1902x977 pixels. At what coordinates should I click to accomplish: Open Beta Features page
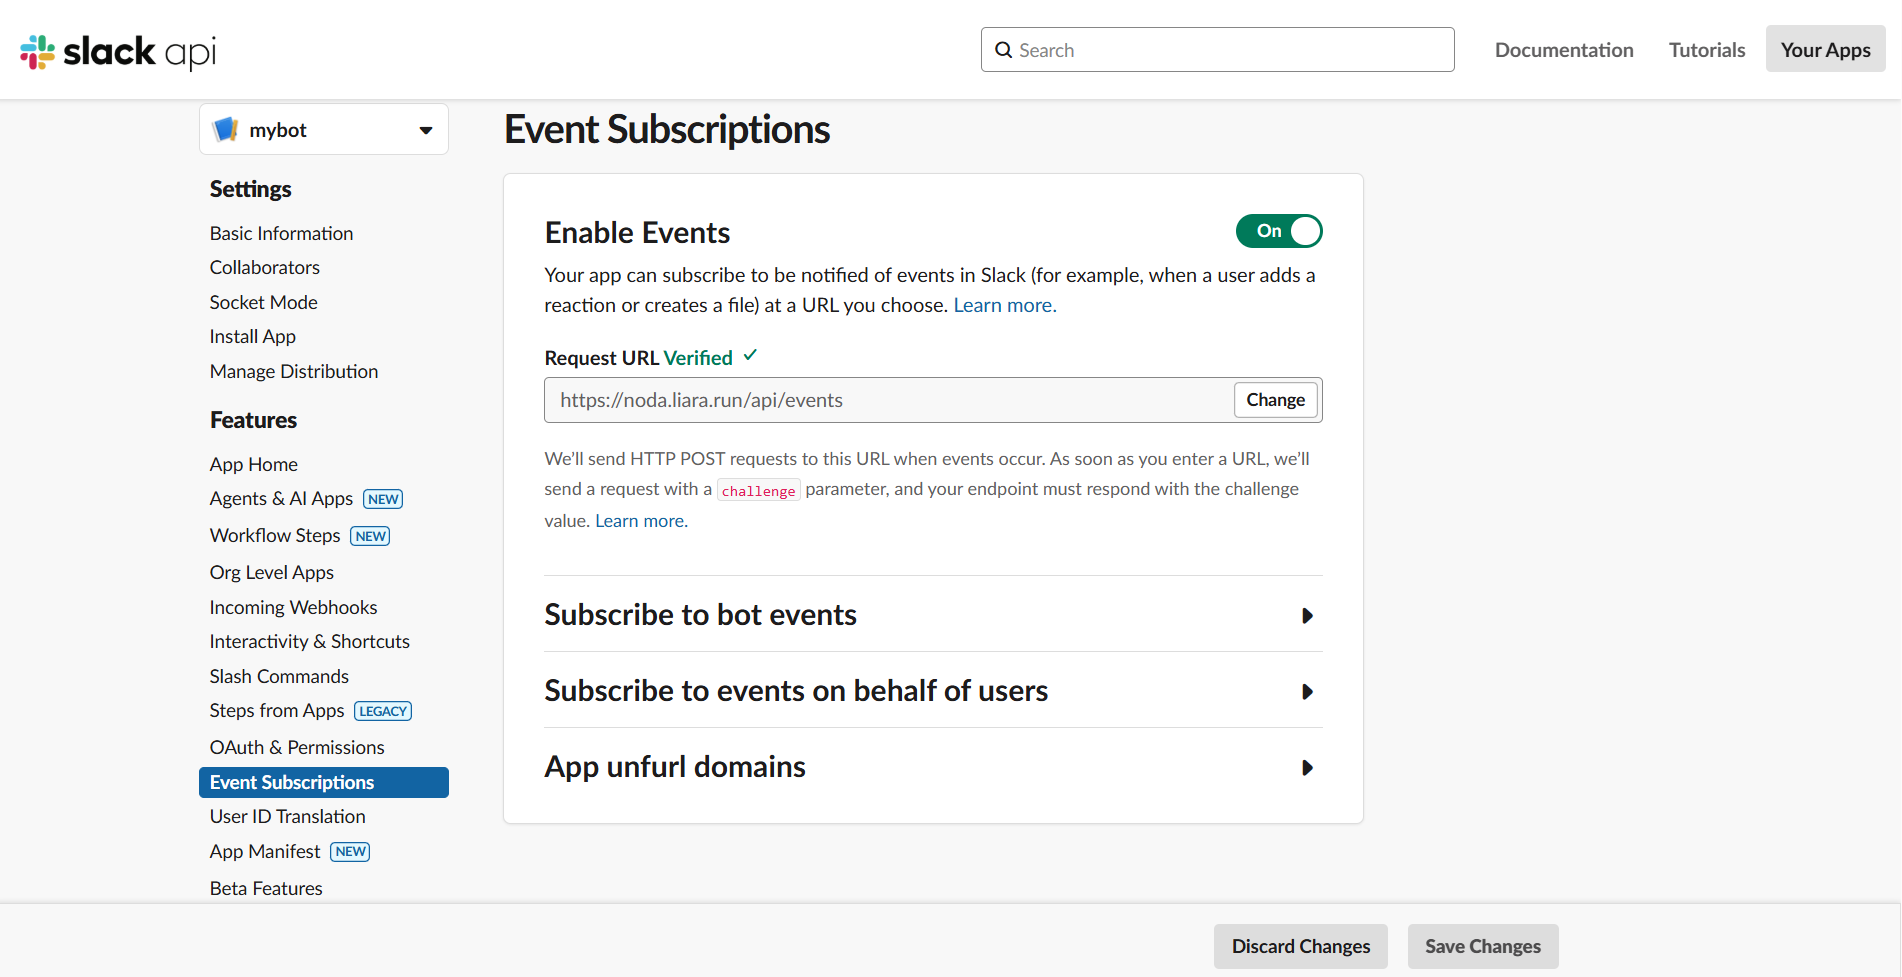click(266, 888)
